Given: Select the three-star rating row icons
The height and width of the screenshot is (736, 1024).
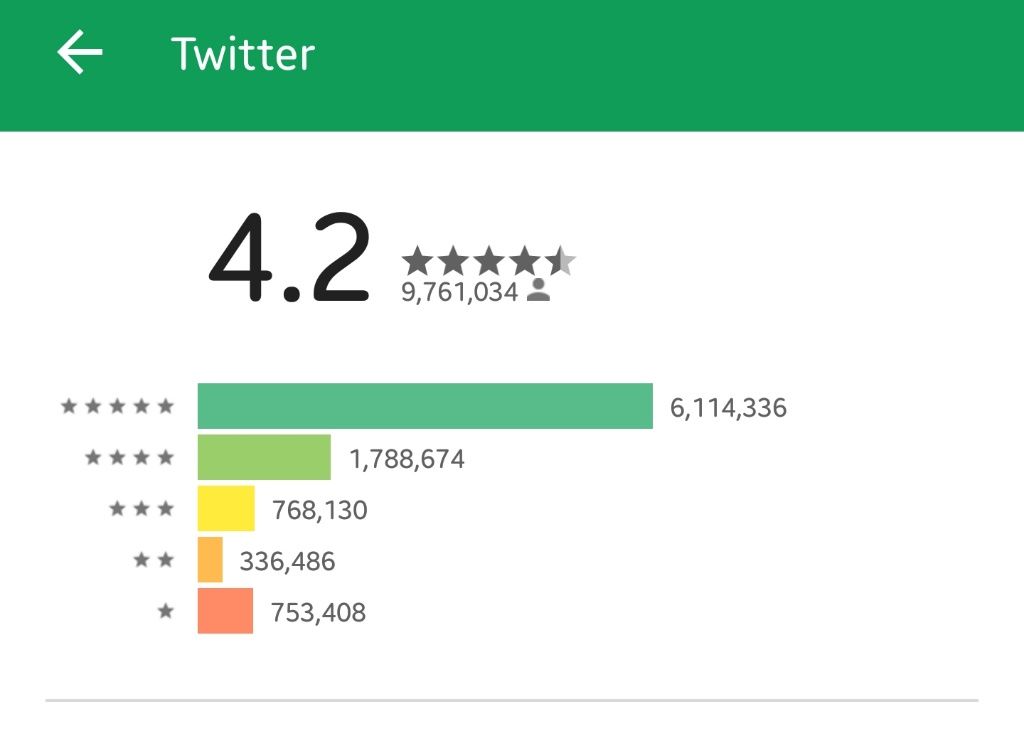Looking at the screenshot, I should point(142,508).
